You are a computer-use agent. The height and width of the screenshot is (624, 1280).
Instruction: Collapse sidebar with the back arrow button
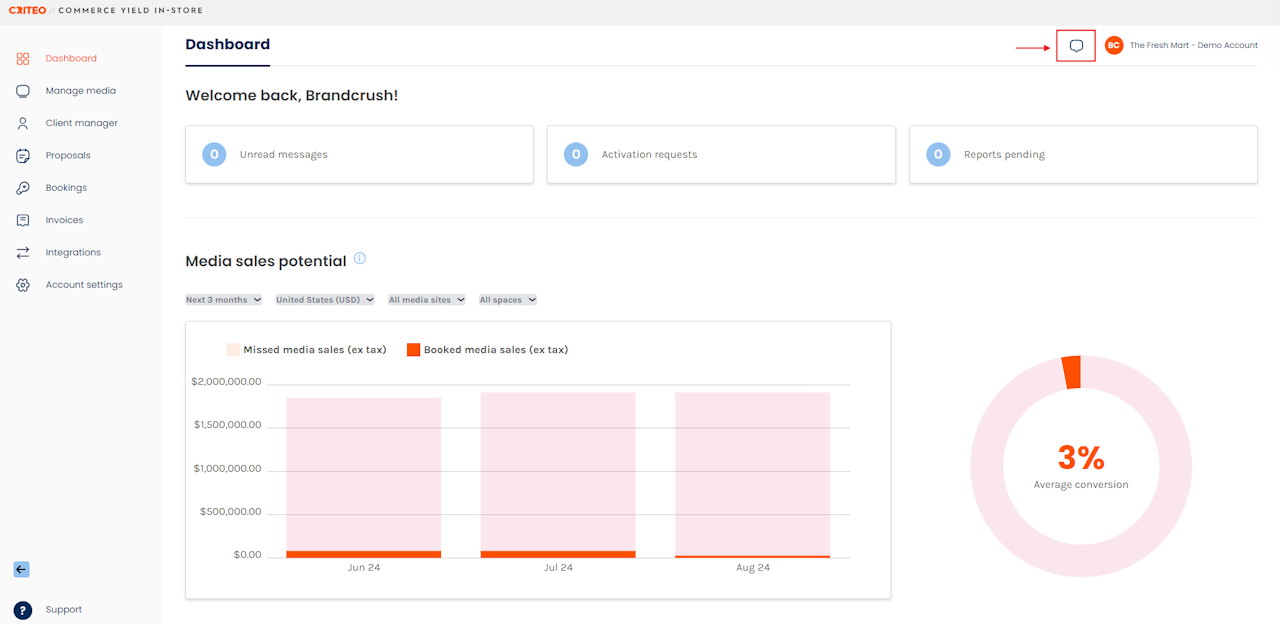22,569
